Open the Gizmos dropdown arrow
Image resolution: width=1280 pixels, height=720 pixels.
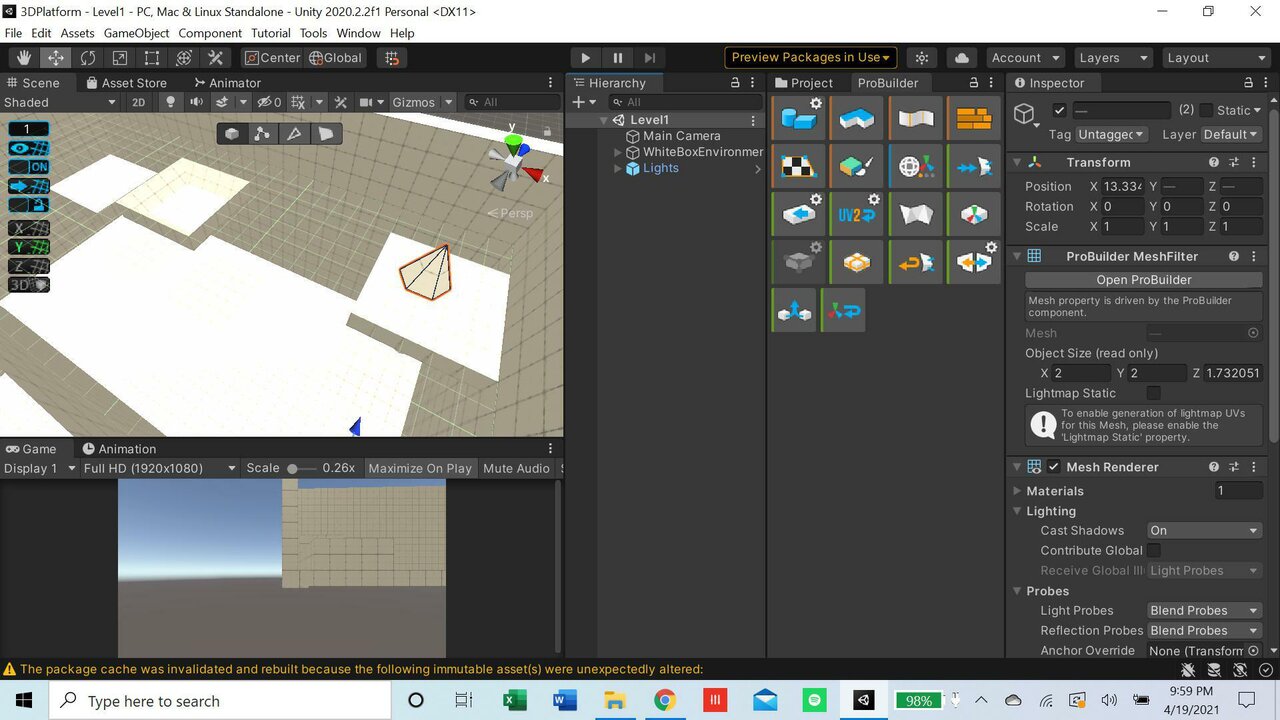448,102
